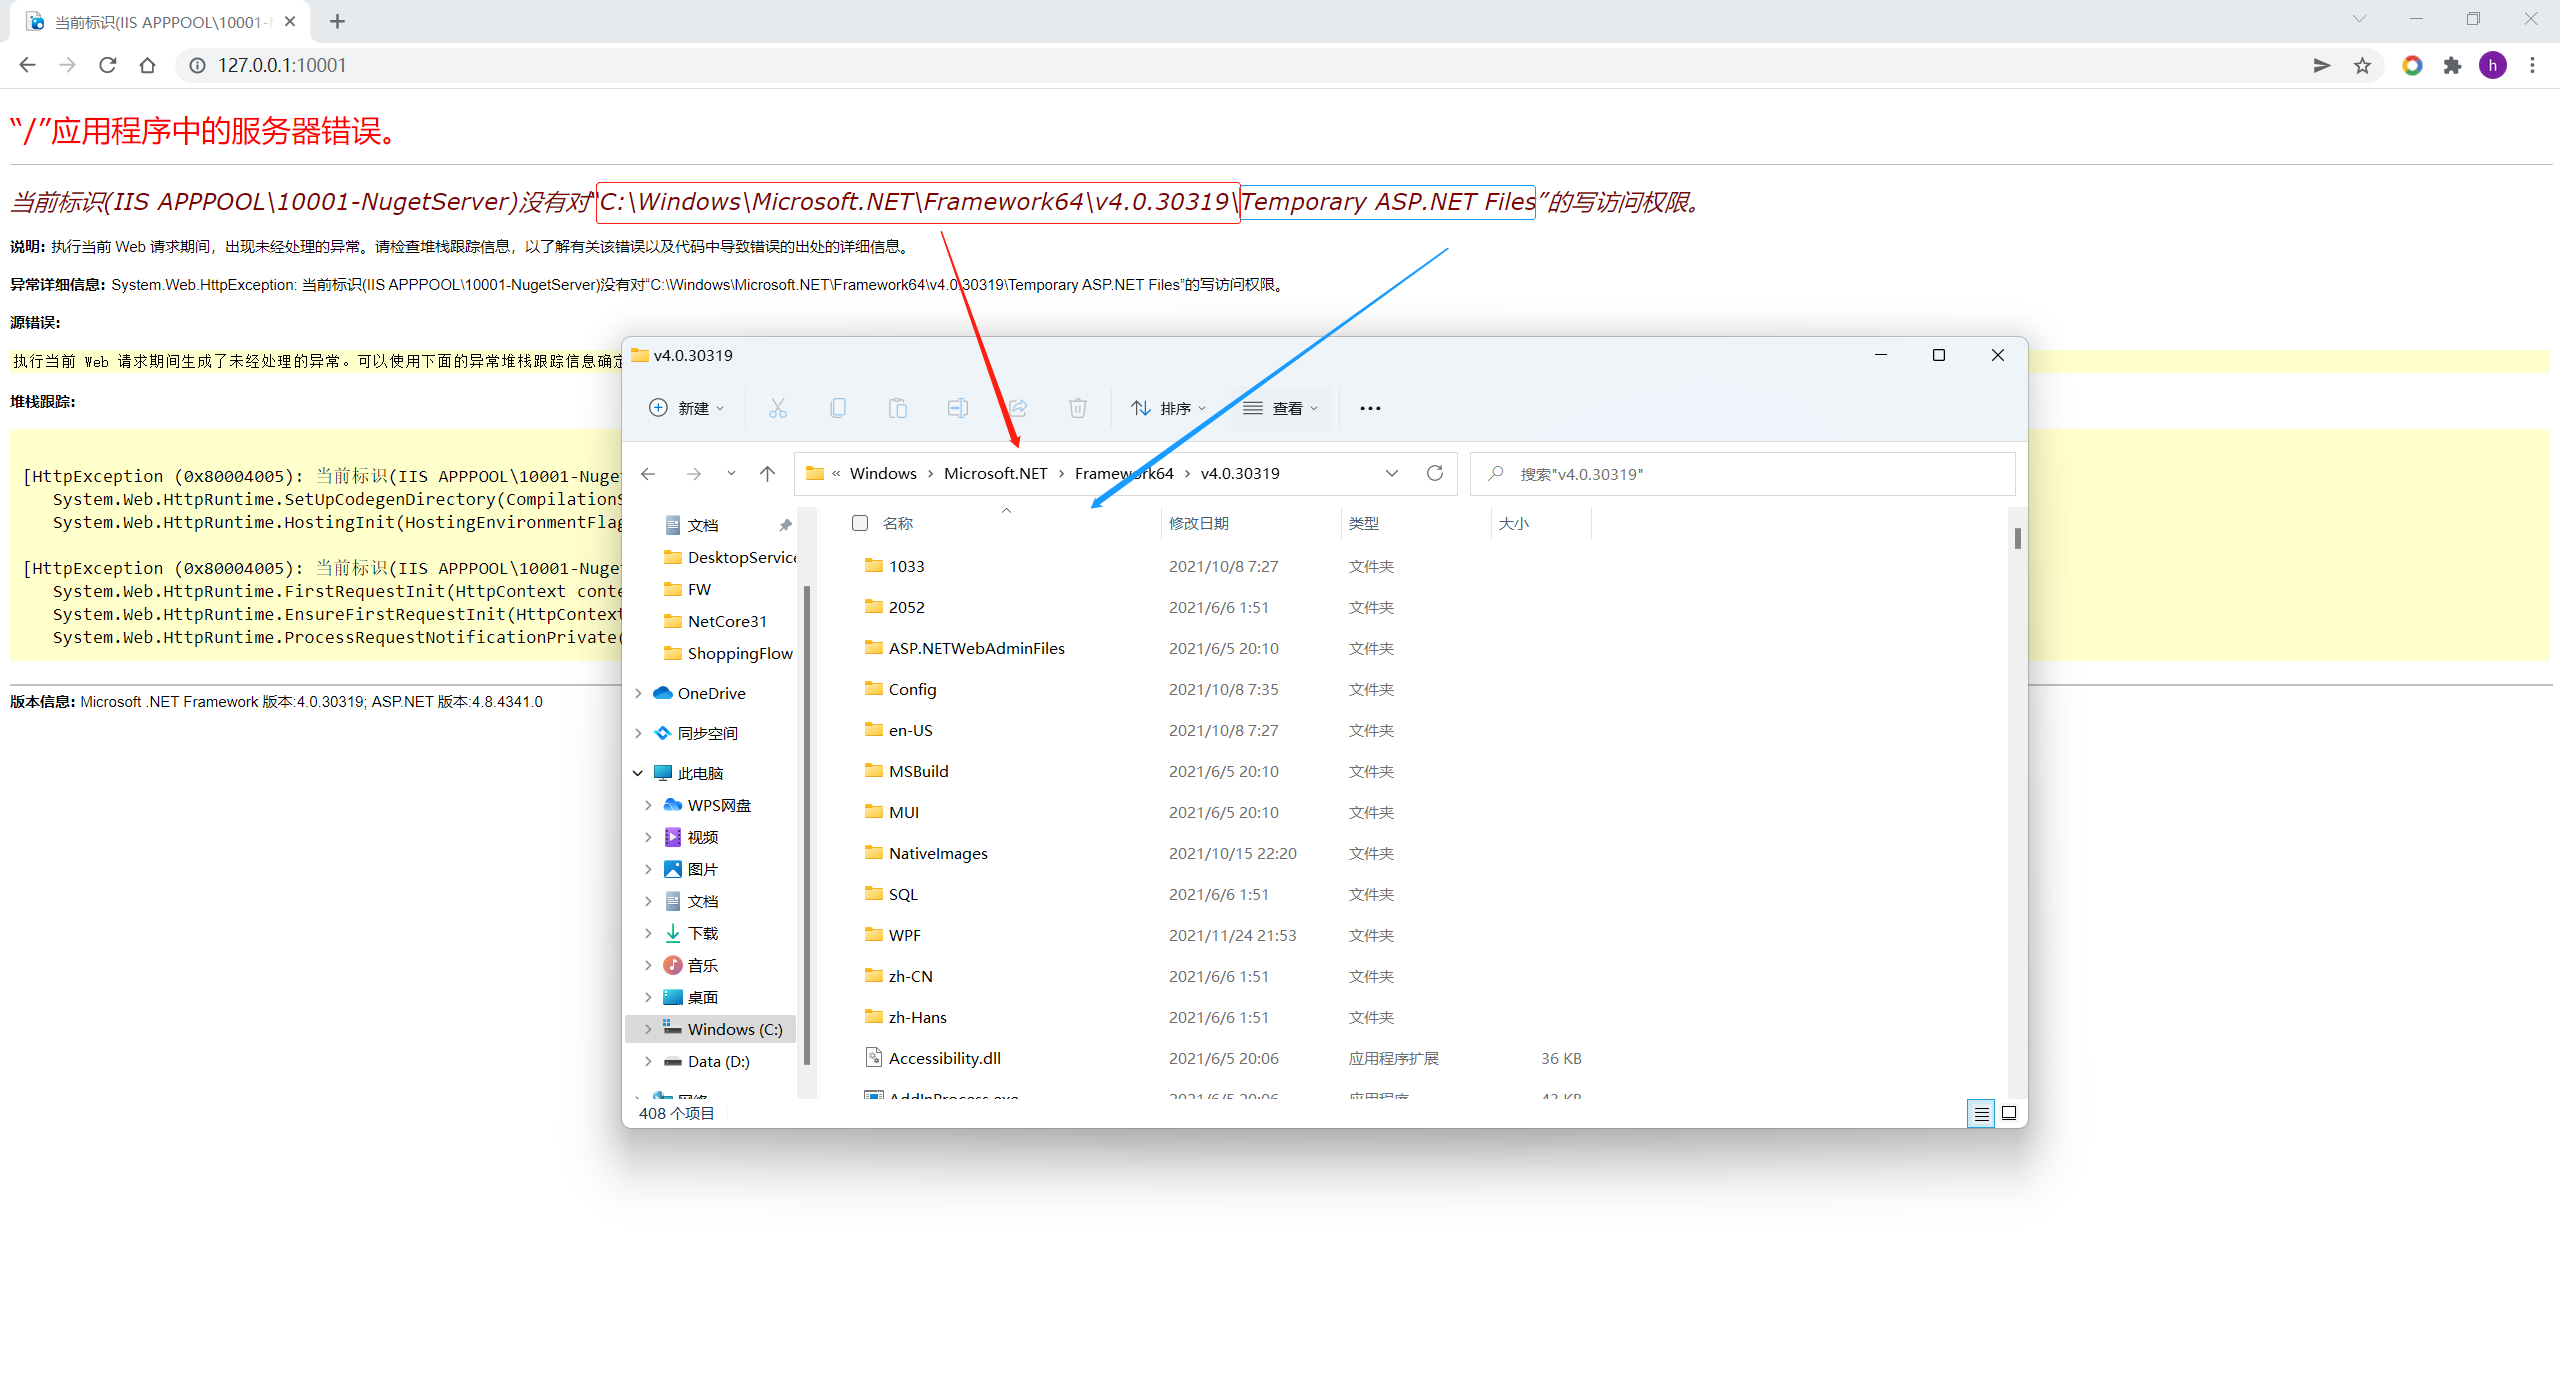Switch Explorer to details view icon in status bar
Viewport: 2560px width, 1380px height.
[x=1981, y=1113]
